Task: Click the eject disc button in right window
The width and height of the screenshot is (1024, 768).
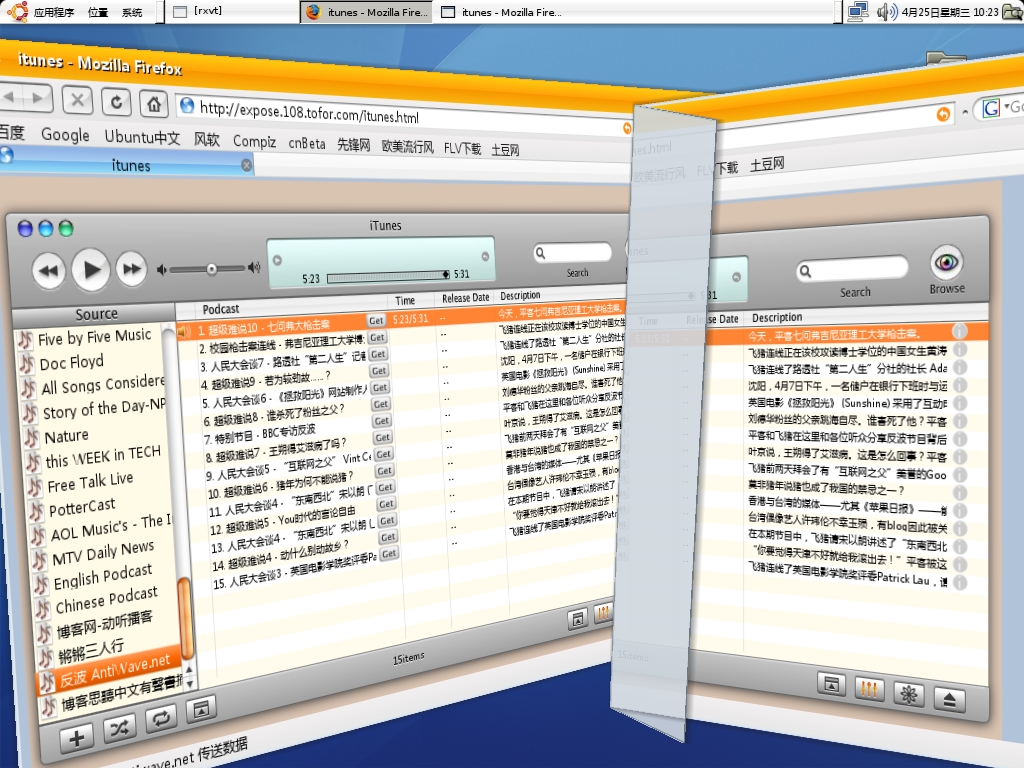Action: click(x=950, y=700)
